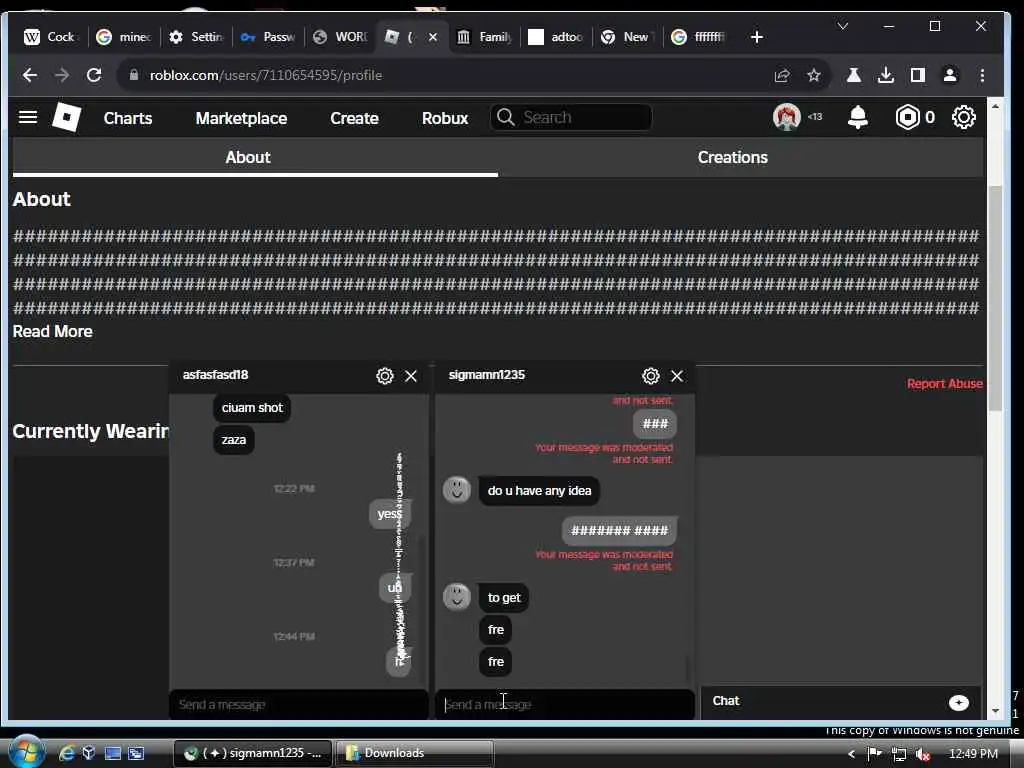Switch to the Family browser tab
The image size is (1024, 768).
pos(484,37)
